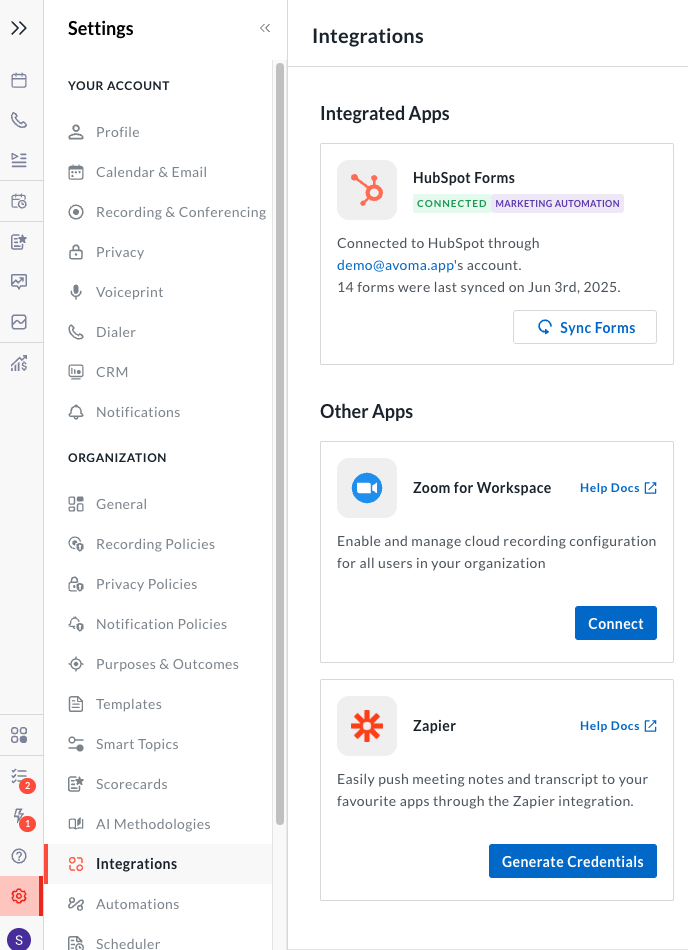Image resolution: width=688 pixels, height=950 pixels.
Task: Open the revenue analytics chart icon
Action: coord(21,362)
